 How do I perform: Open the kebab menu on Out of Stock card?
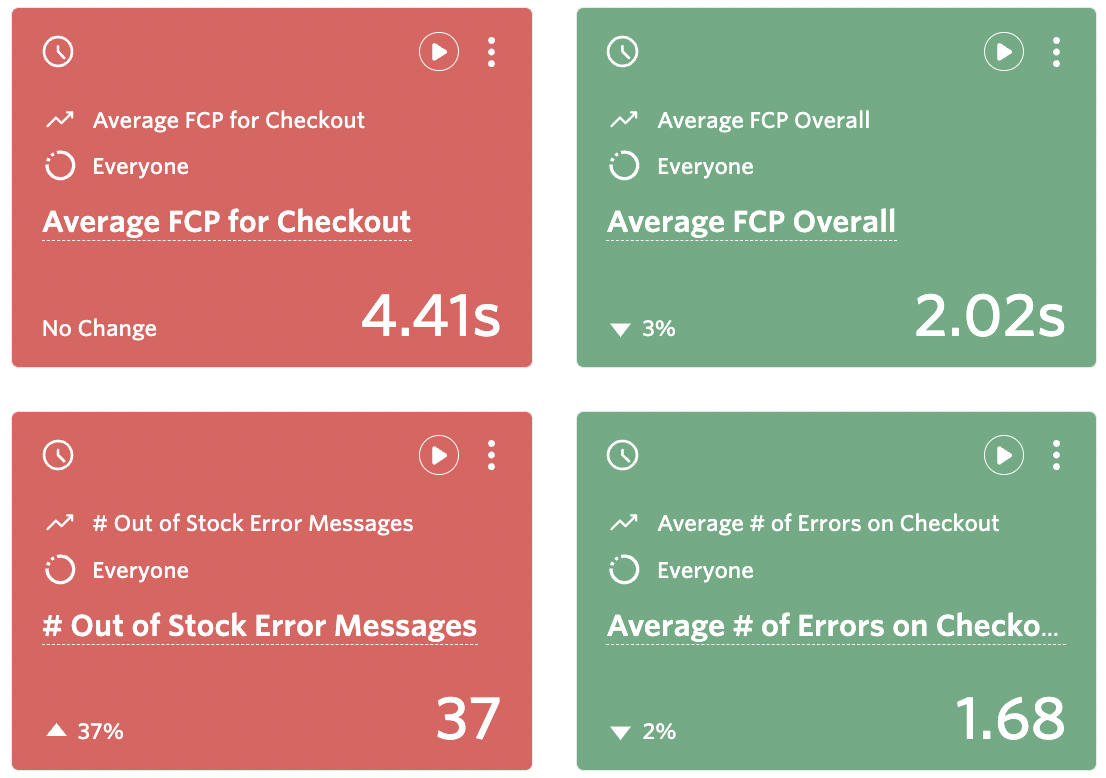coord(492,455)
